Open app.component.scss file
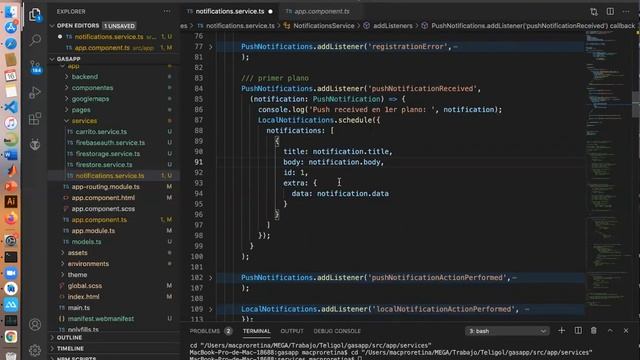640x360 pixels. (103, 209)
